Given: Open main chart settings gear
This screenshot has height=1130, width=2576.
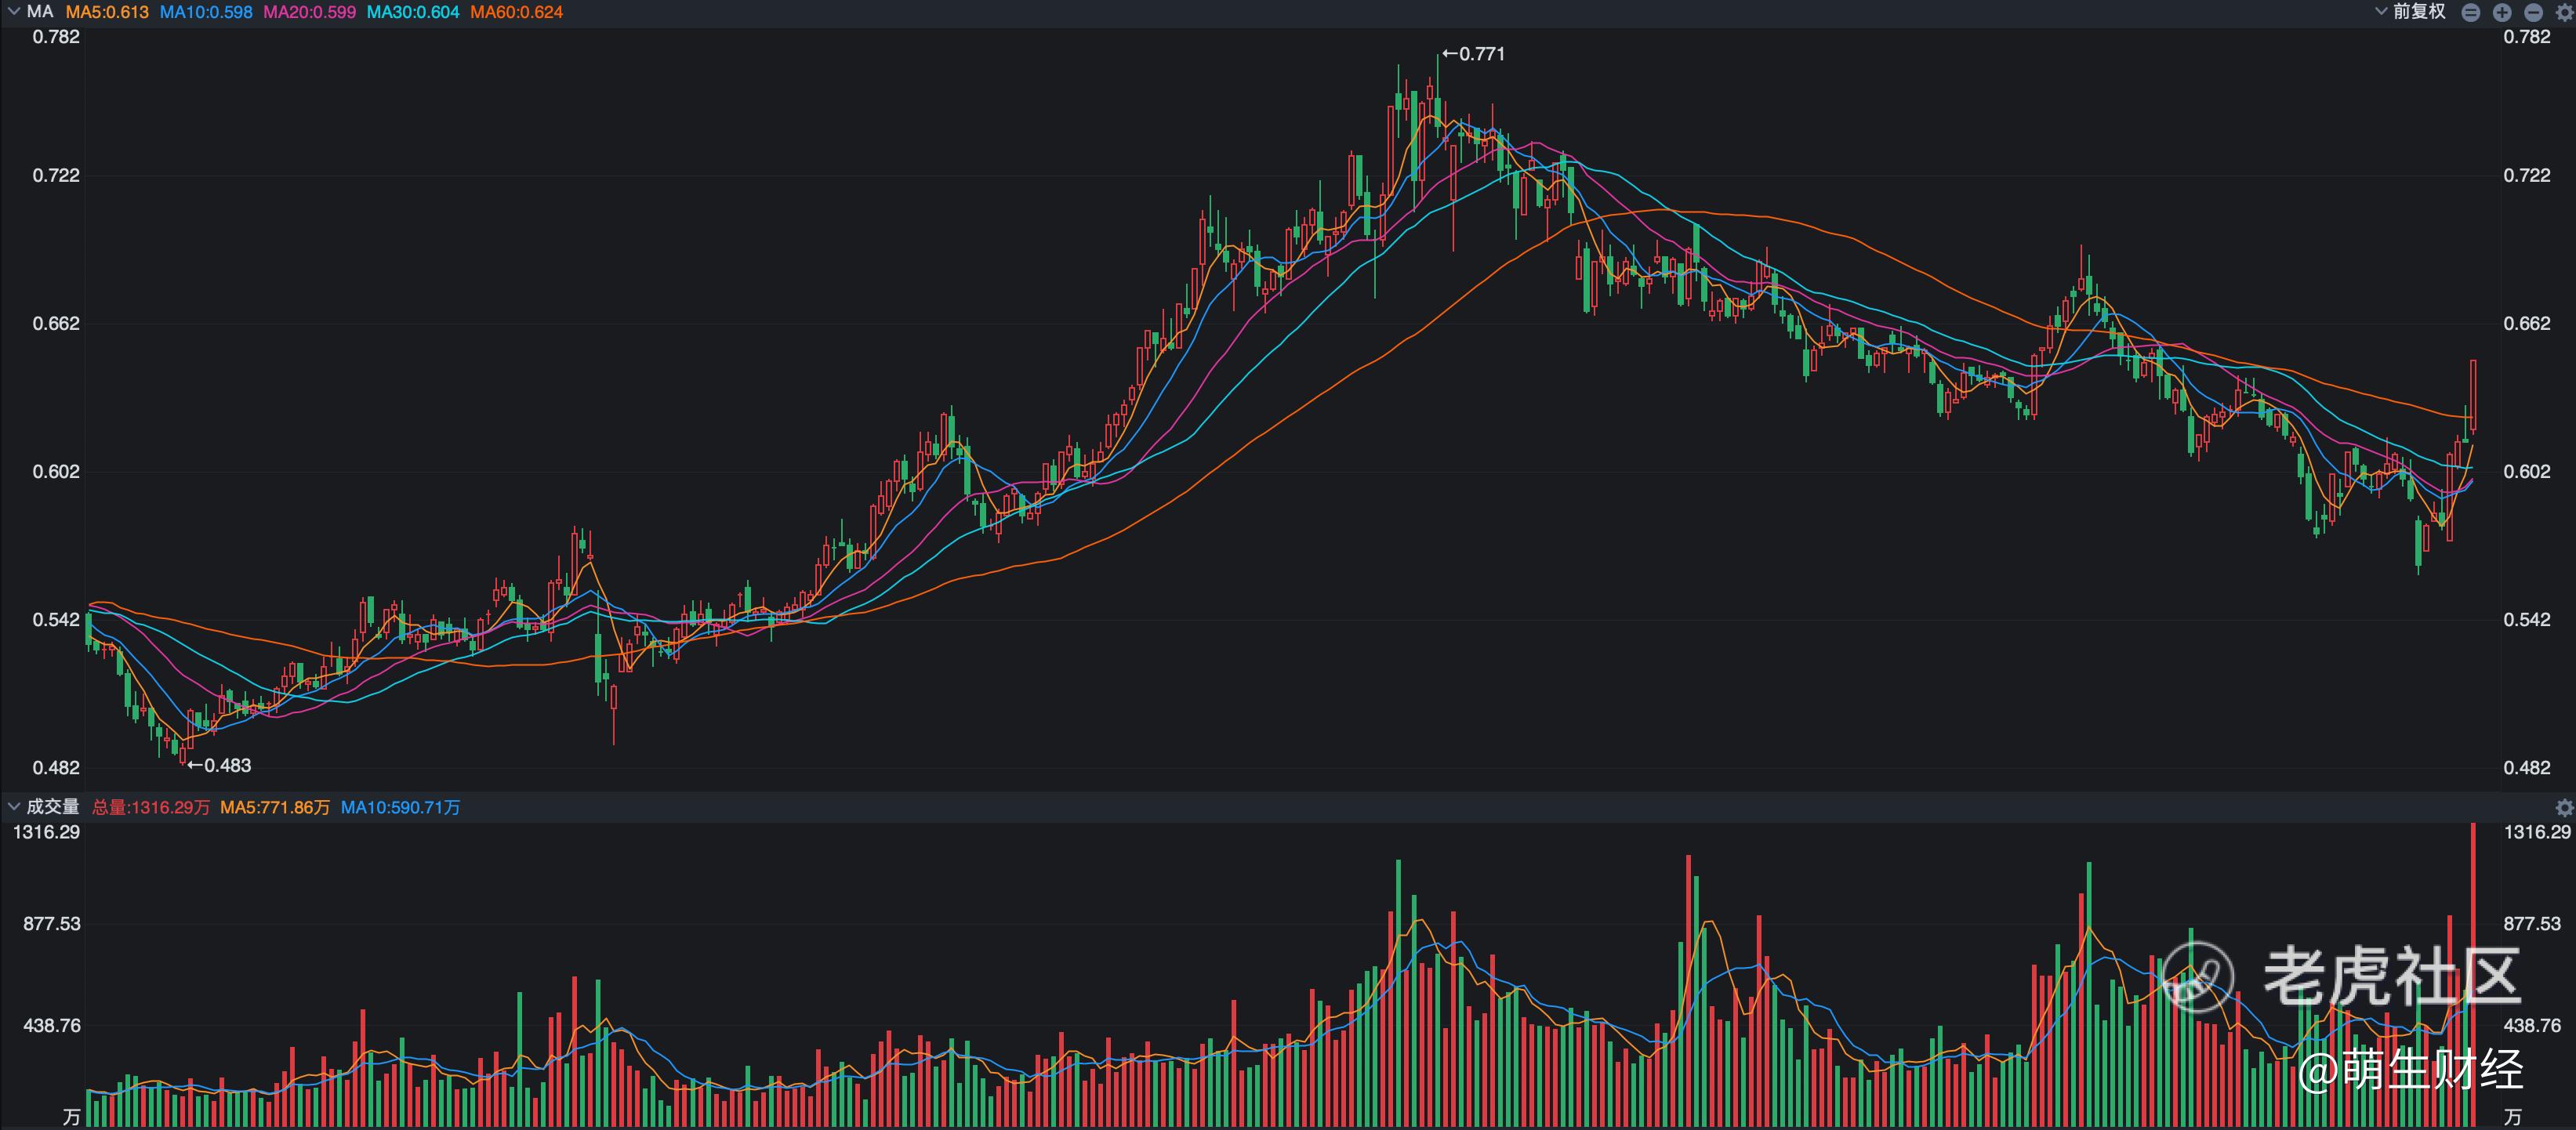Looking at the screenshot, I should [2565, 13].
